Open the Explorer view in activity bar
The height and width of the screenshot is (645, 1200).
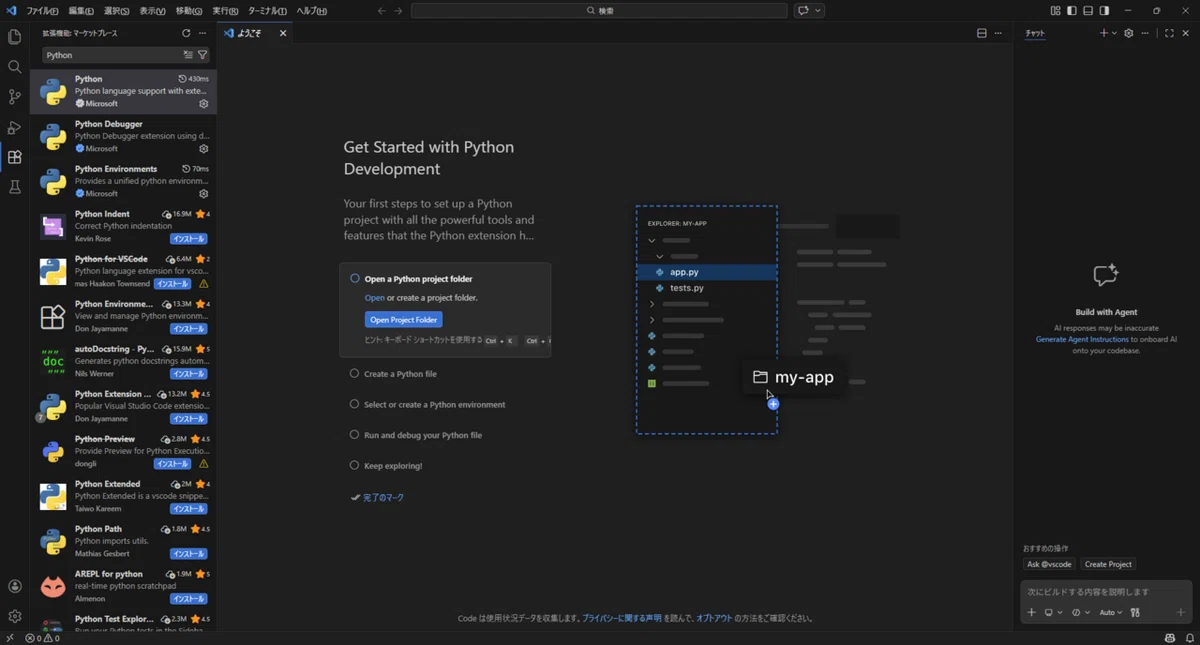tap(14, 37)
